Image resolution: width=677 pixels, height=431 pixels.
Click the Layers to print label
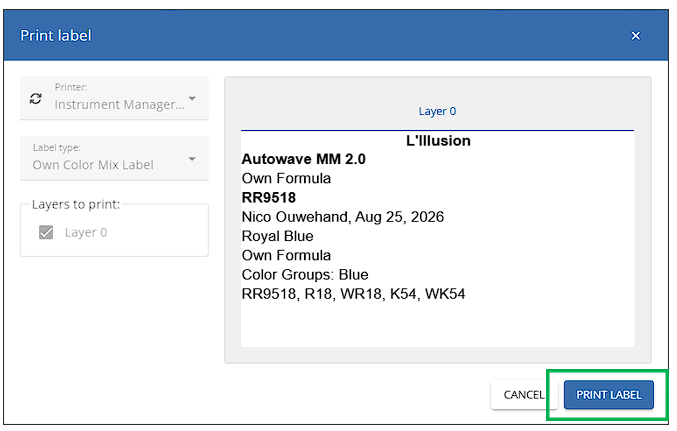[76, 204]
